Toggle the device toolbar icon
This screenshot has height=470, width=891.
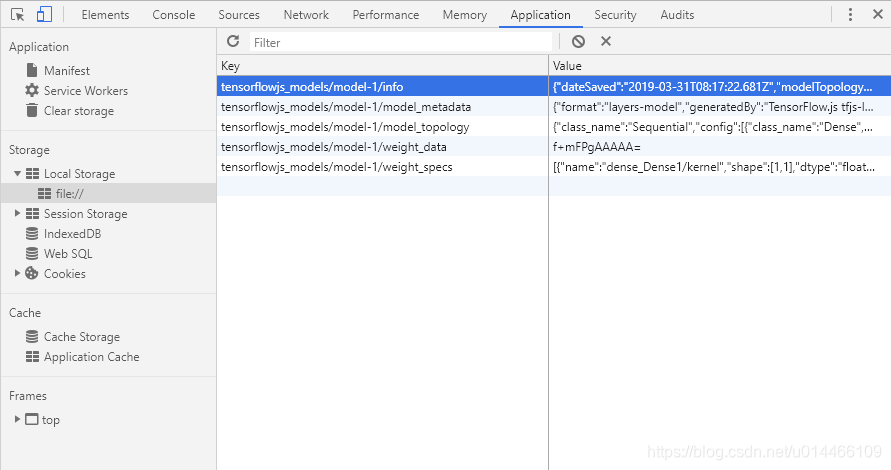(x=44, y=15)
